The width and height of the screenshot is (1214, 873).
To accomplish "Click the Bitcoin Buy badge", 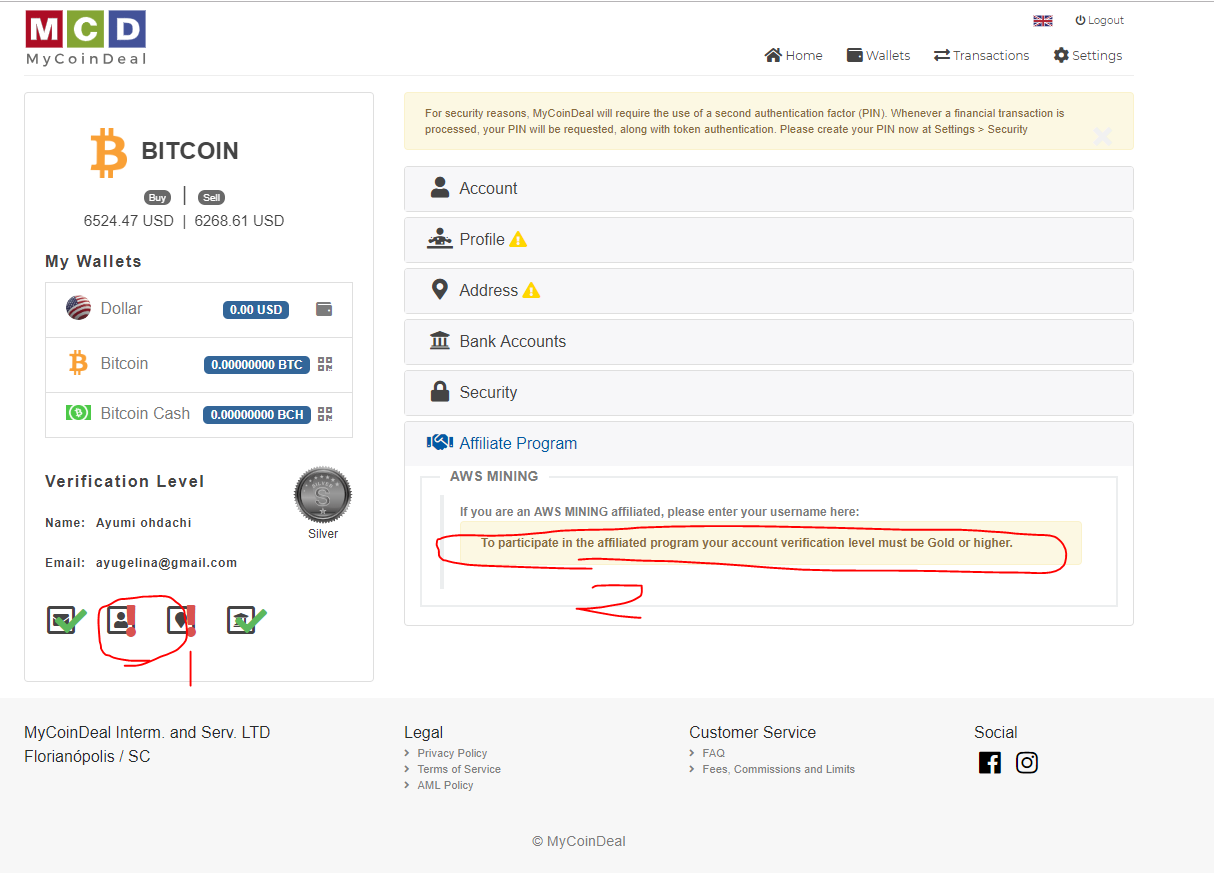I will point(157,198).
